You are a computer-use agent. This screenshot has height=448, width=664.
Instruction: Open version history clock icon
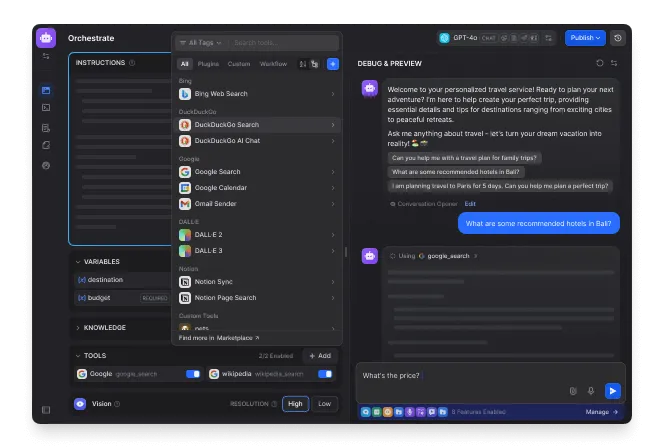[618, 38]
